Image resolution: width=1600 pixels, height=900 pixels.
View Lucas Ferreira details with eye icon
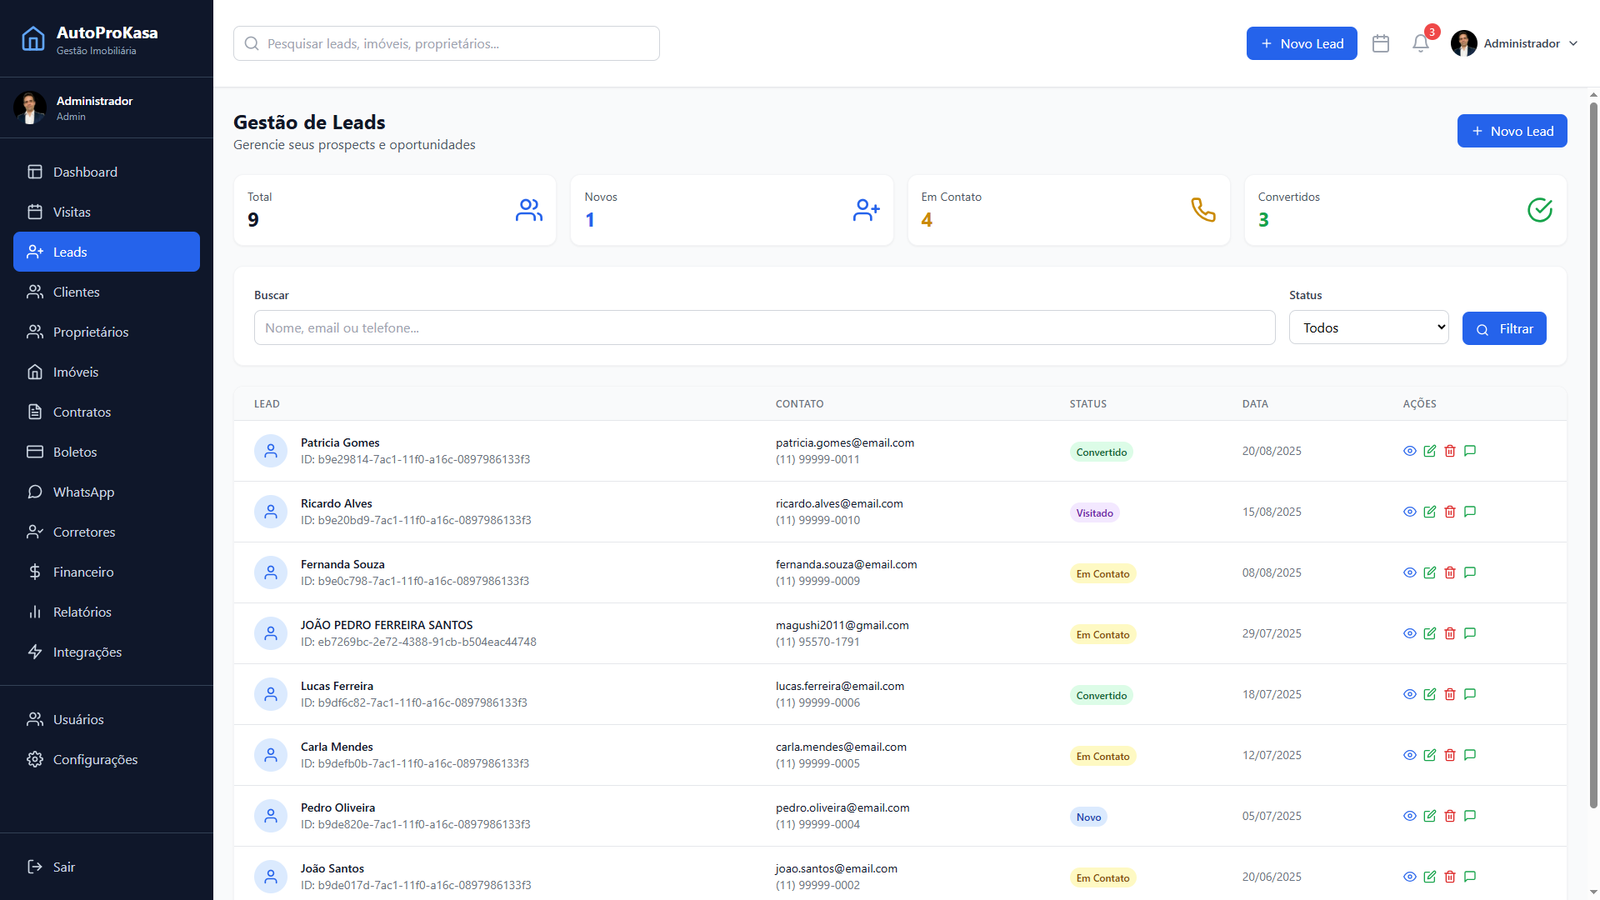(x=1410, y=694)
